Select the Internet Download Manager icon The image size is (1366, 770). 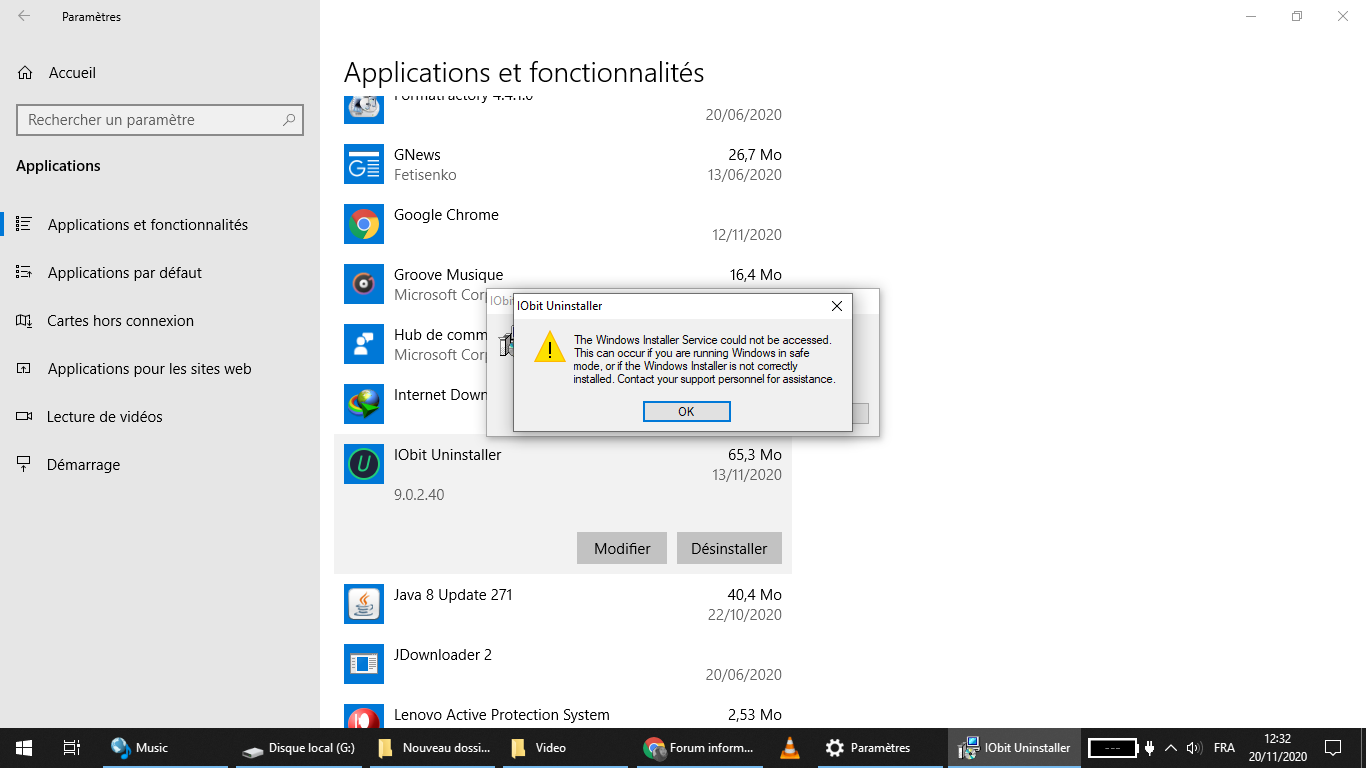[364, 405]
